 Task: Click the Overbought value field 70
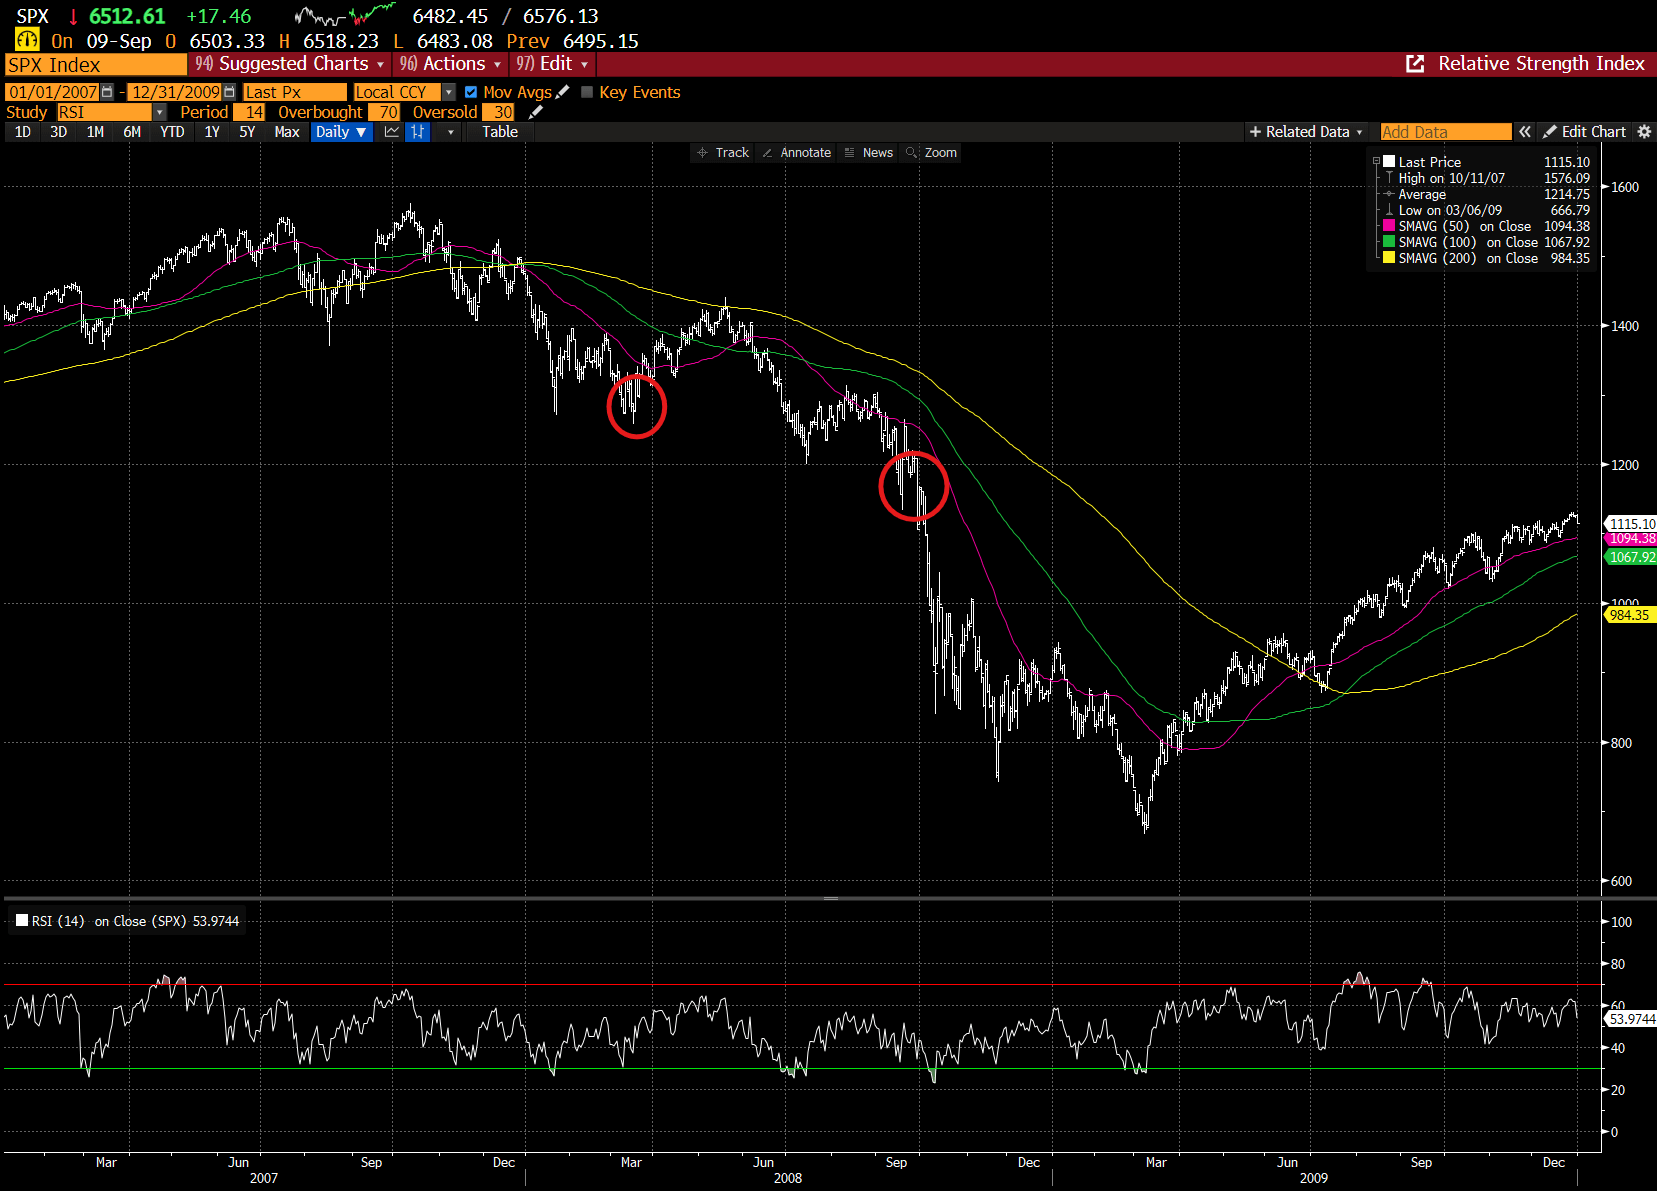[384, 112]
